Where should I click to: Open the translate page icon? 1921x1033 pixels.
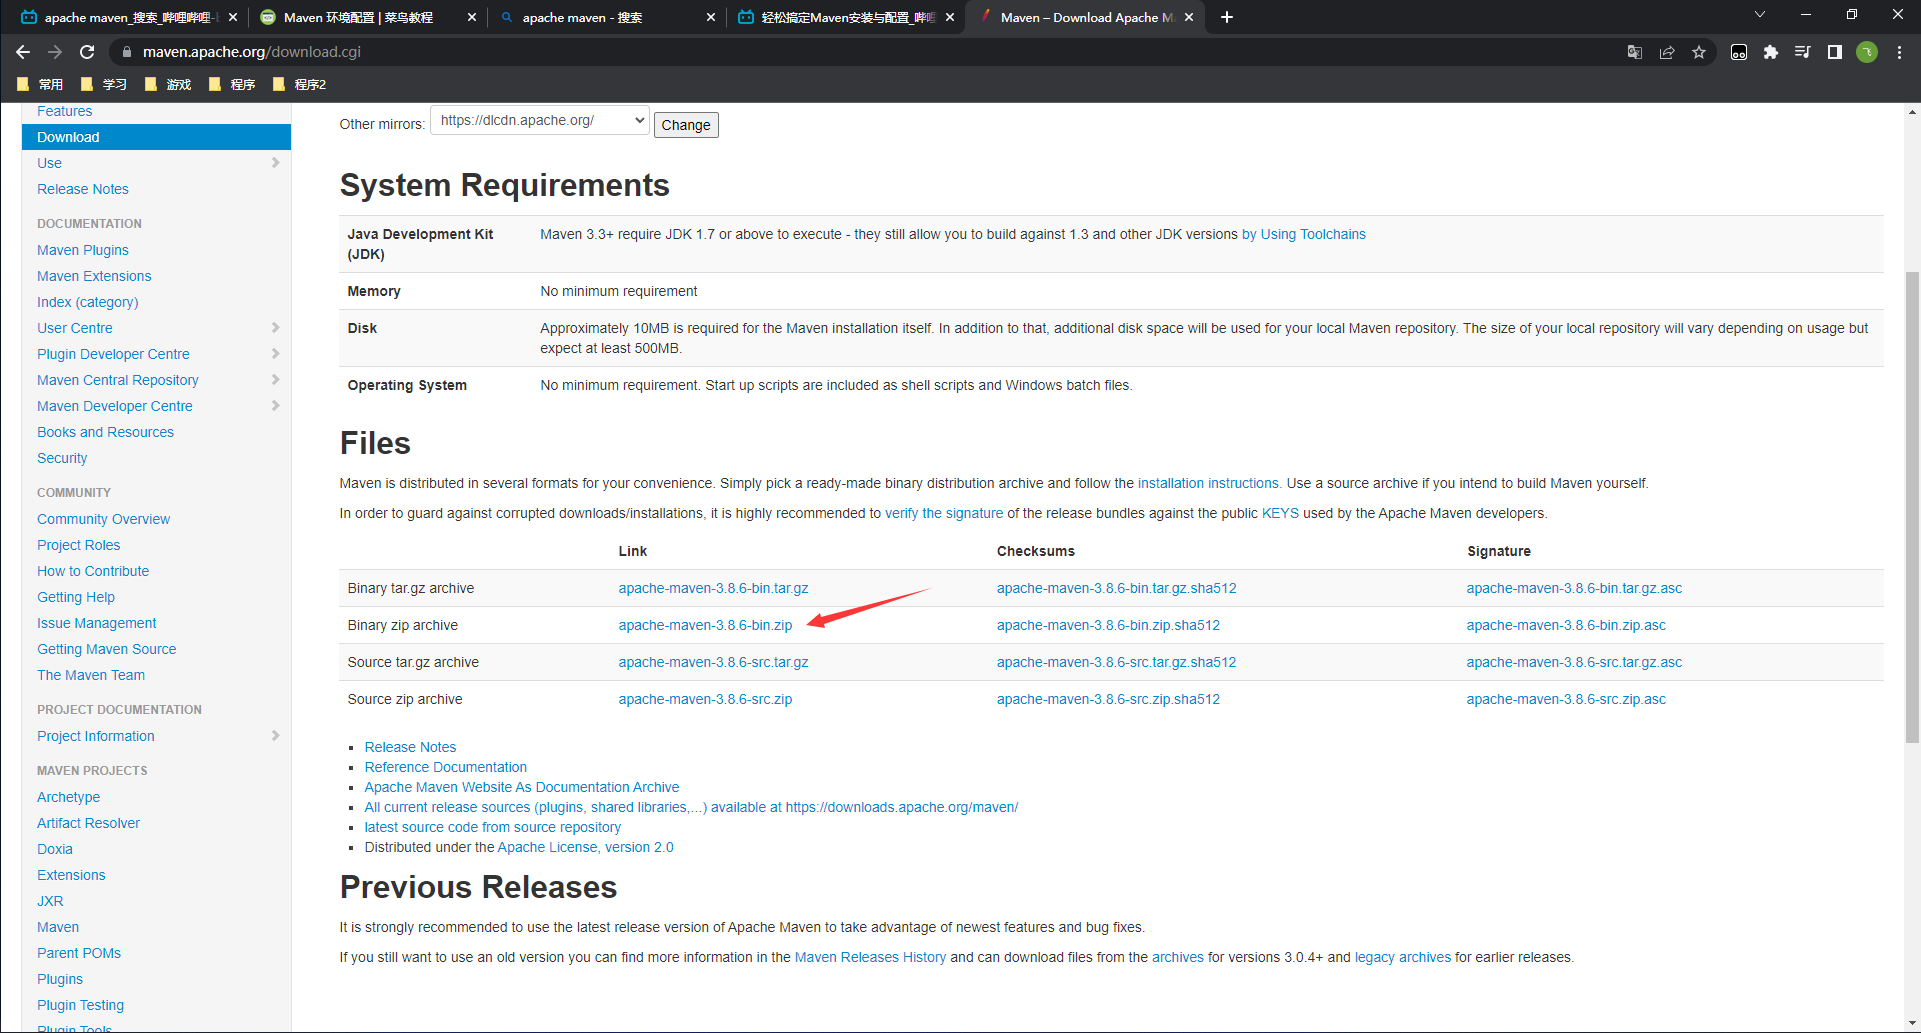point(1635,52)
